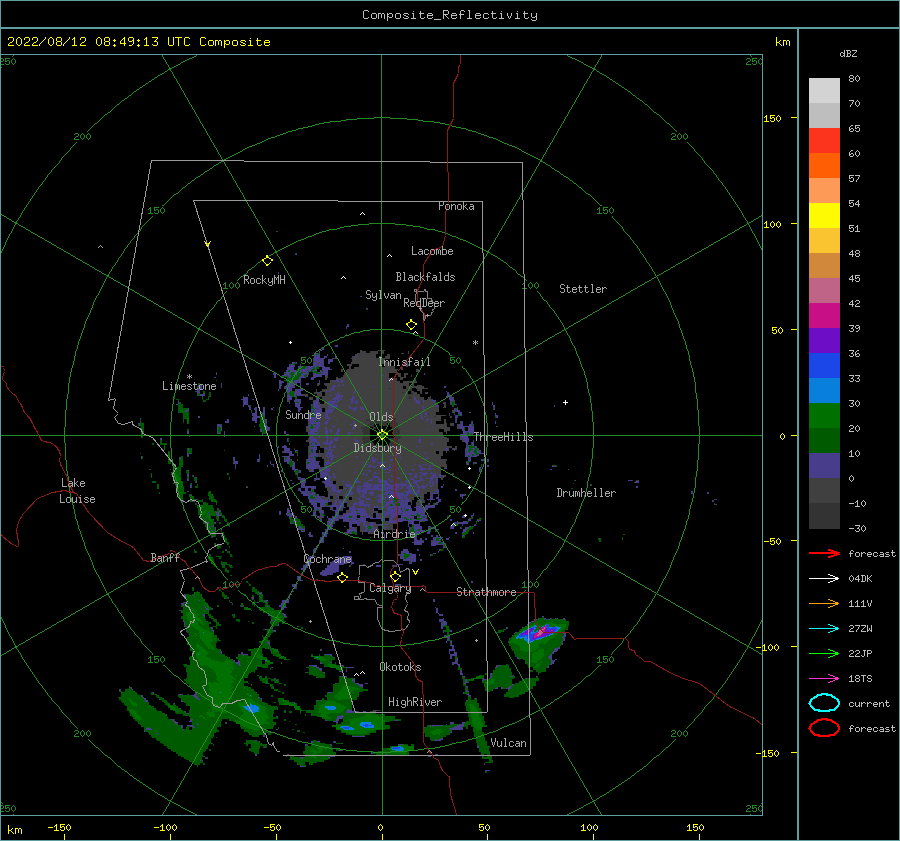Click the Vulcan label
This screenshot has height=841, width=900.
point(509,743)
